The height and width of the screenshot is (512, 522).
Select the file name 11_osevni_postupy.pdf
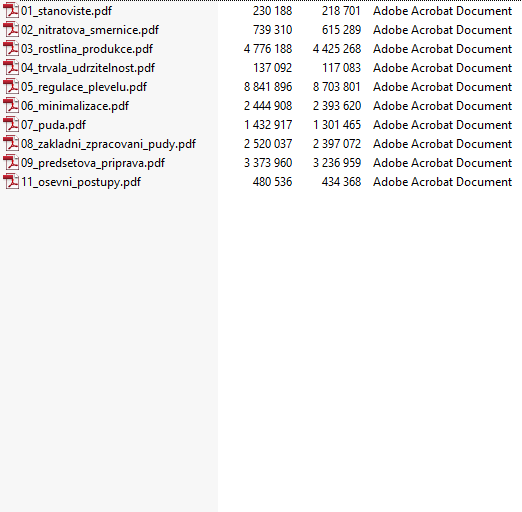point(81,182)
